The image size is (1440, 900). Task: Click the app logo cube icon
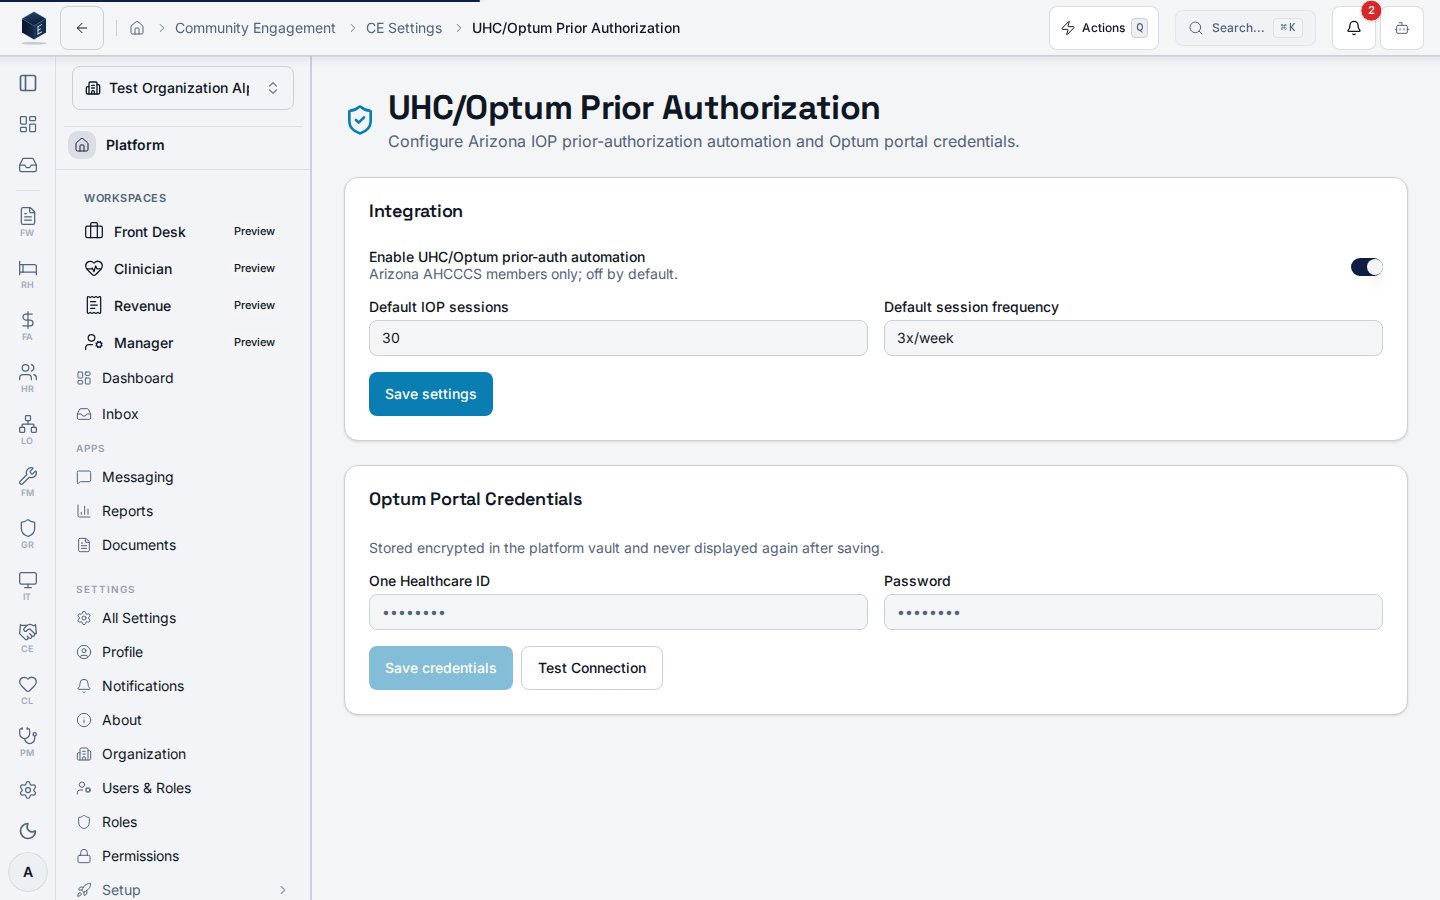(x=34, y=27)
